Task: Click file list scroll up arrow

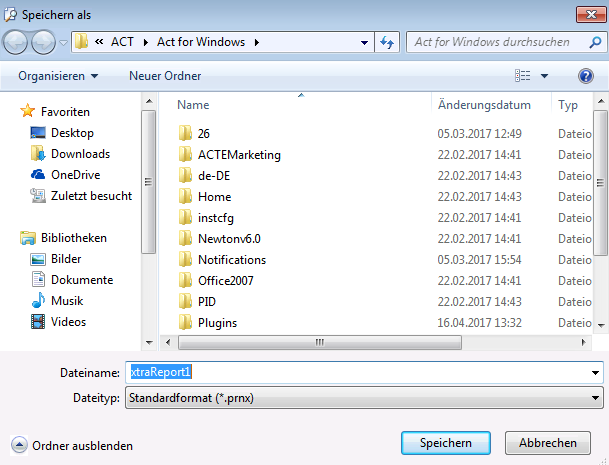Action: 601,101
